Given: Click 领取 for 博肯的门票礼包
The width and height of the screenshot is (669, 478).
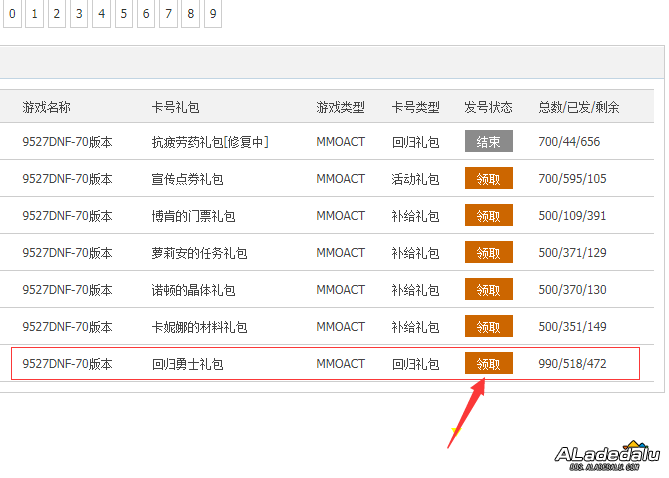Looking at the screenshot, I should 488,216.
